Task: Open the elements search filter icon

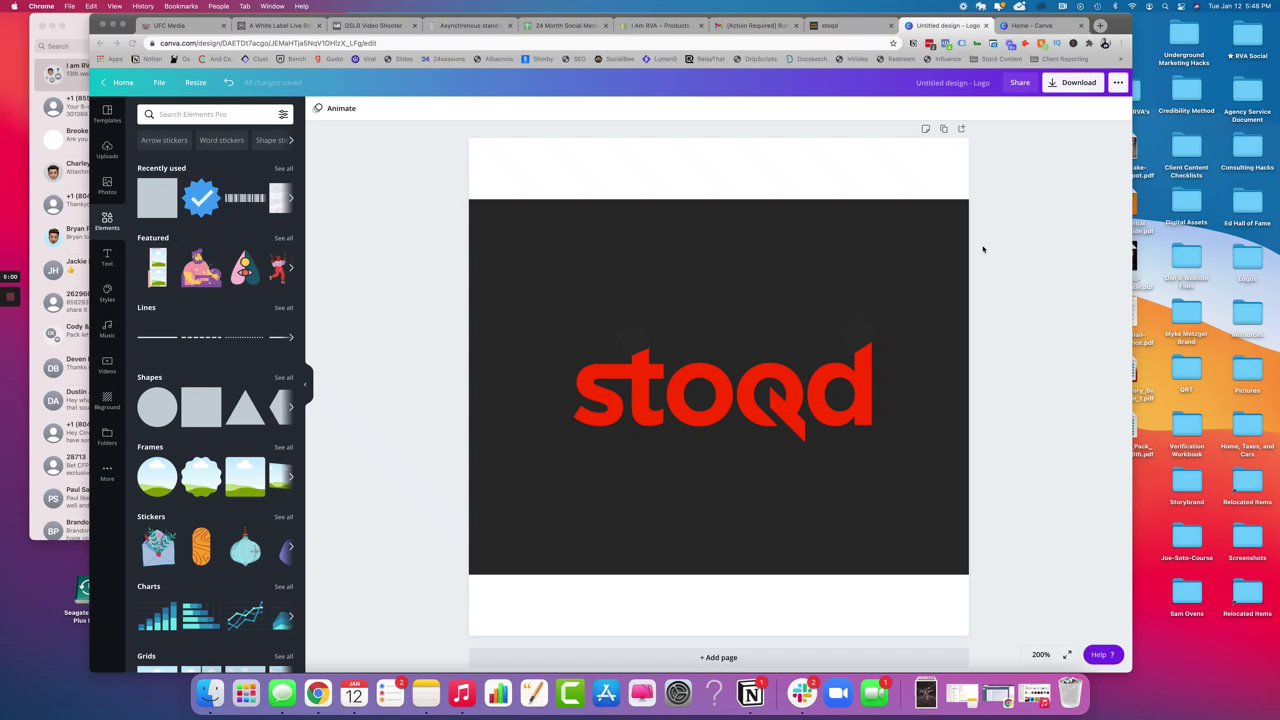Action: point(283,114)
